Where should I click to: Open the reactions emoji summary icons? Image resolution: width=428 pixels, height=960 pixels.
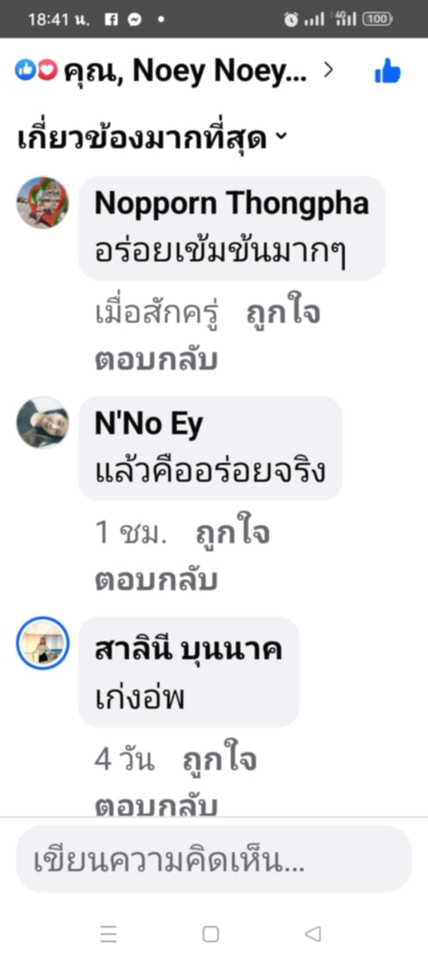point(36,71)
